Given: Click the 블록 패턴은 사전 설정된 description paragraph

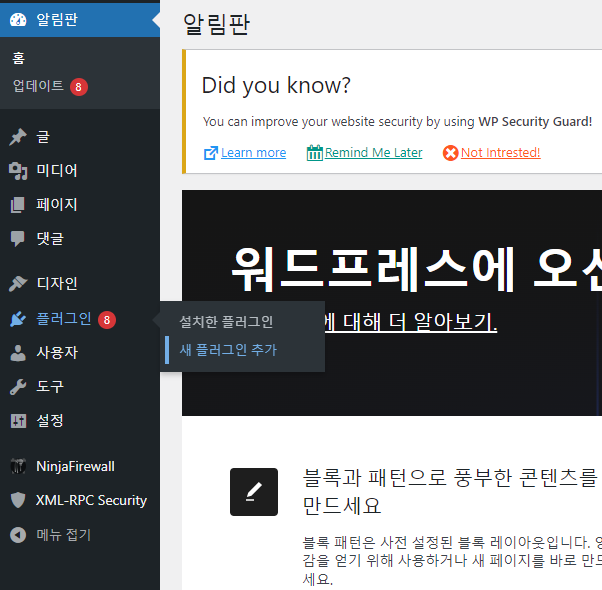Looking at the screenshot, I should (452, 560).
